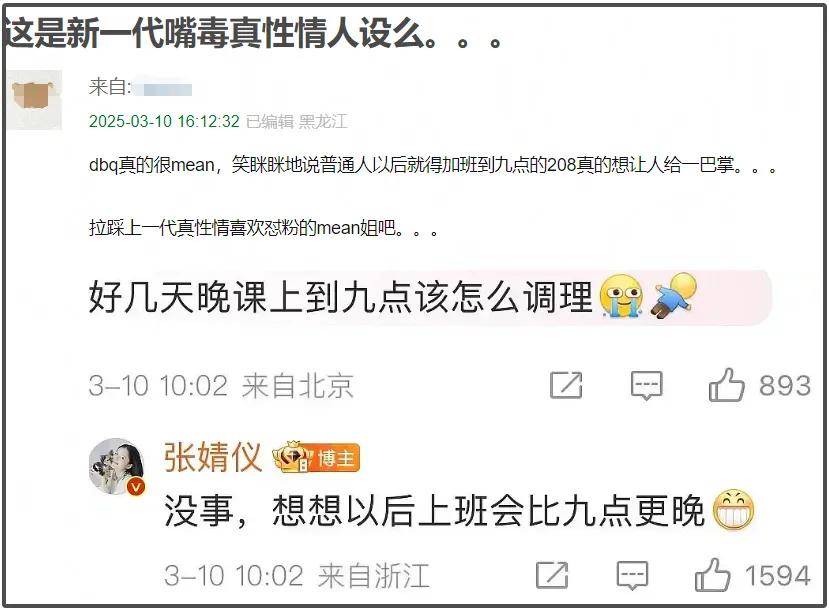
Task: Open the reply icon on the Beijing comment
Action: [x=647, y=385]
